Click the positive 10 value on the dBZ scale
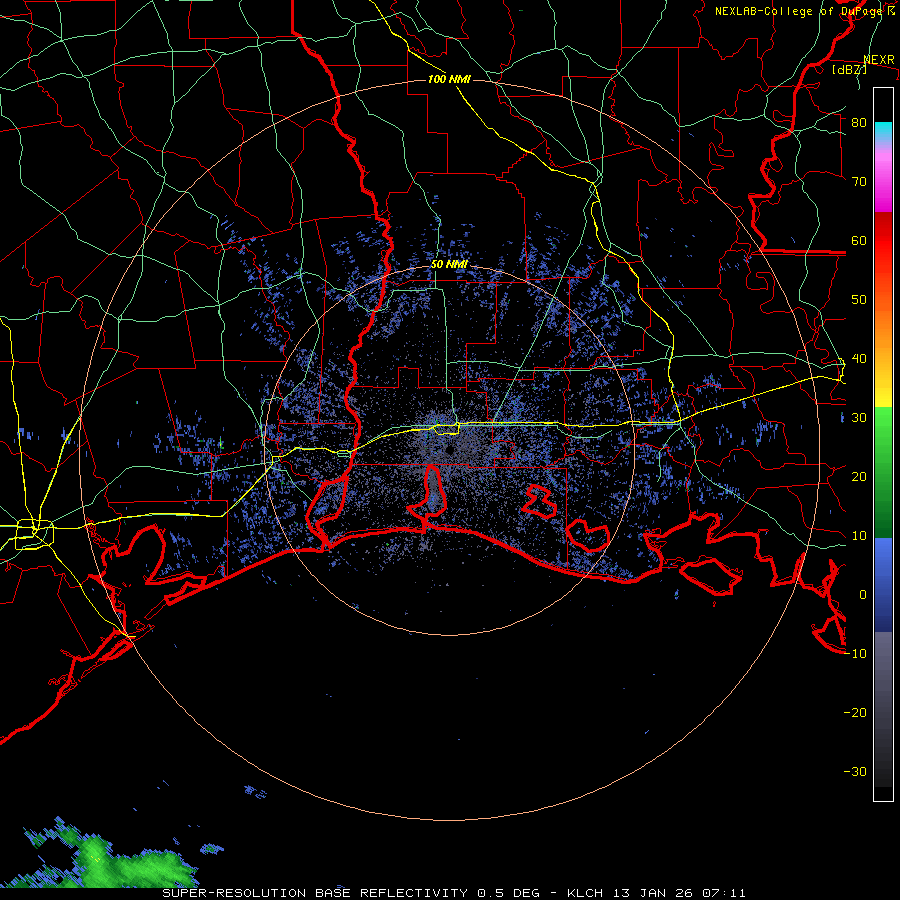This screenshot has width=900, height=900. pos(859,536)
